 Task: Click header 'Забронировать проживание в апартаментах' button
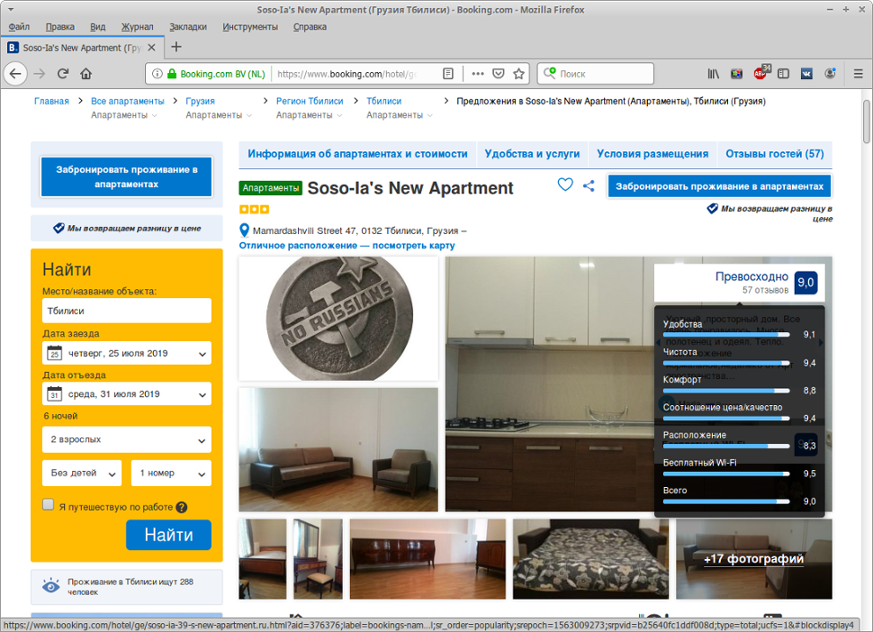(719, 187)
